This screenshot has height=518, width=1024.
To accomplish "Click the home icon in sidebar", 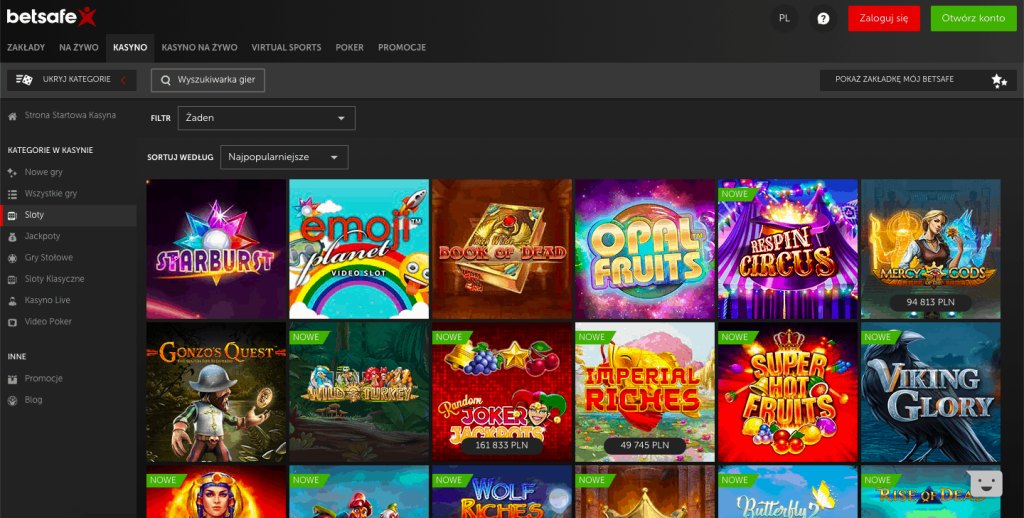I will (12, 116).
